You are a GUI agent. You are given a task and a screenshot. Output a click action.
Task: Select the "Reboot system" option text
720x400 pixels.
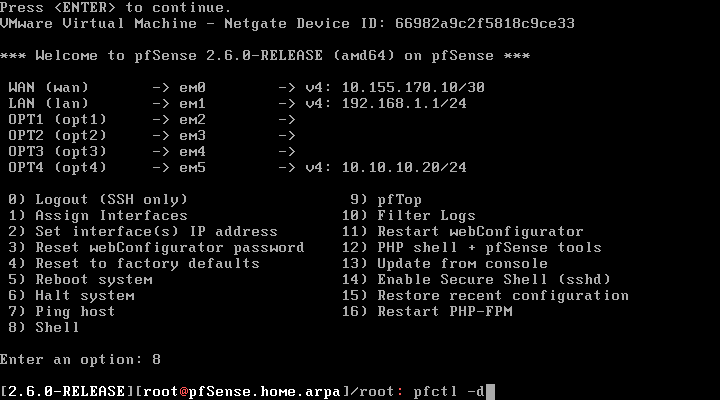(x=92, y=279)
